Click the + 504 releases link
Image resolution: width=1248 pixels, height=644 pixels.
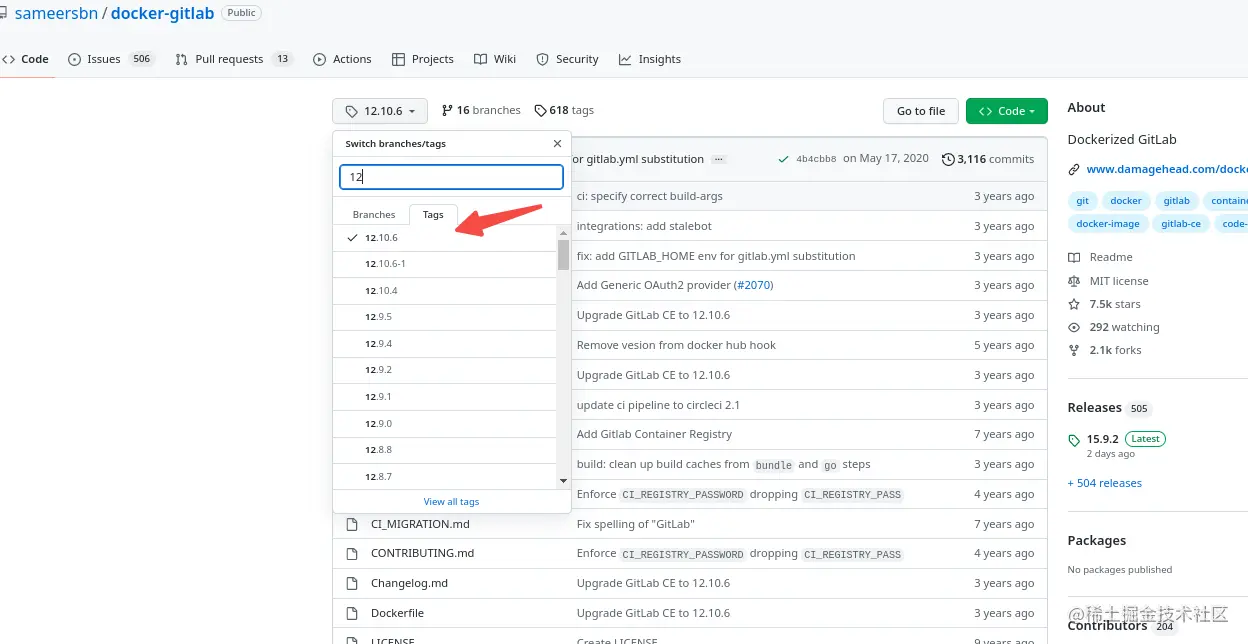click(x=1104, y=483)
